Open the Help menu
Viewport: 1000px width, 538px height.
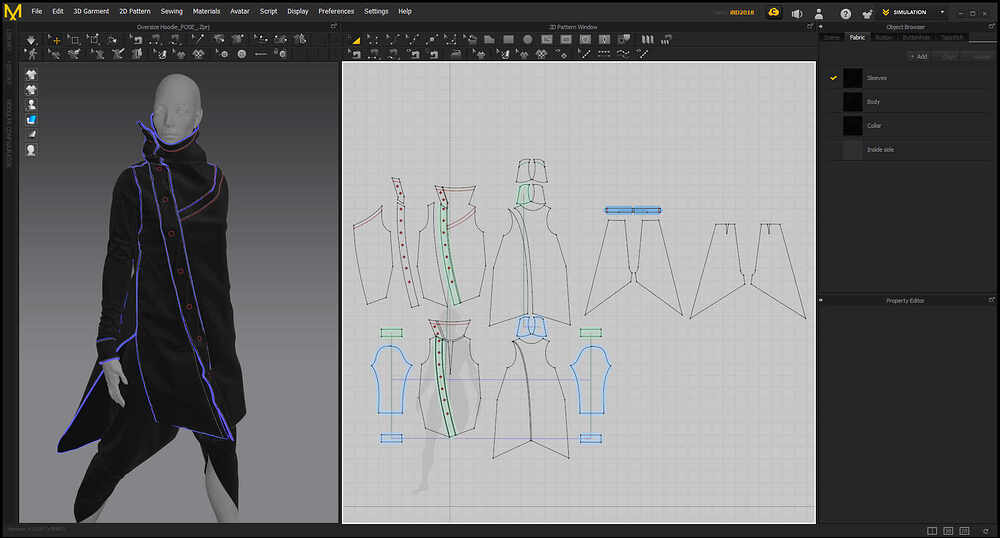tap(405, 11)
